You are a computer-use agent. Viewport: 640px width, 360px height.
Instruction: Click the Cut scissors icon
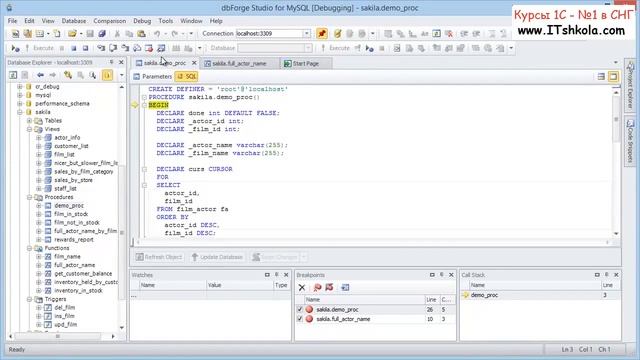point(117,34)
